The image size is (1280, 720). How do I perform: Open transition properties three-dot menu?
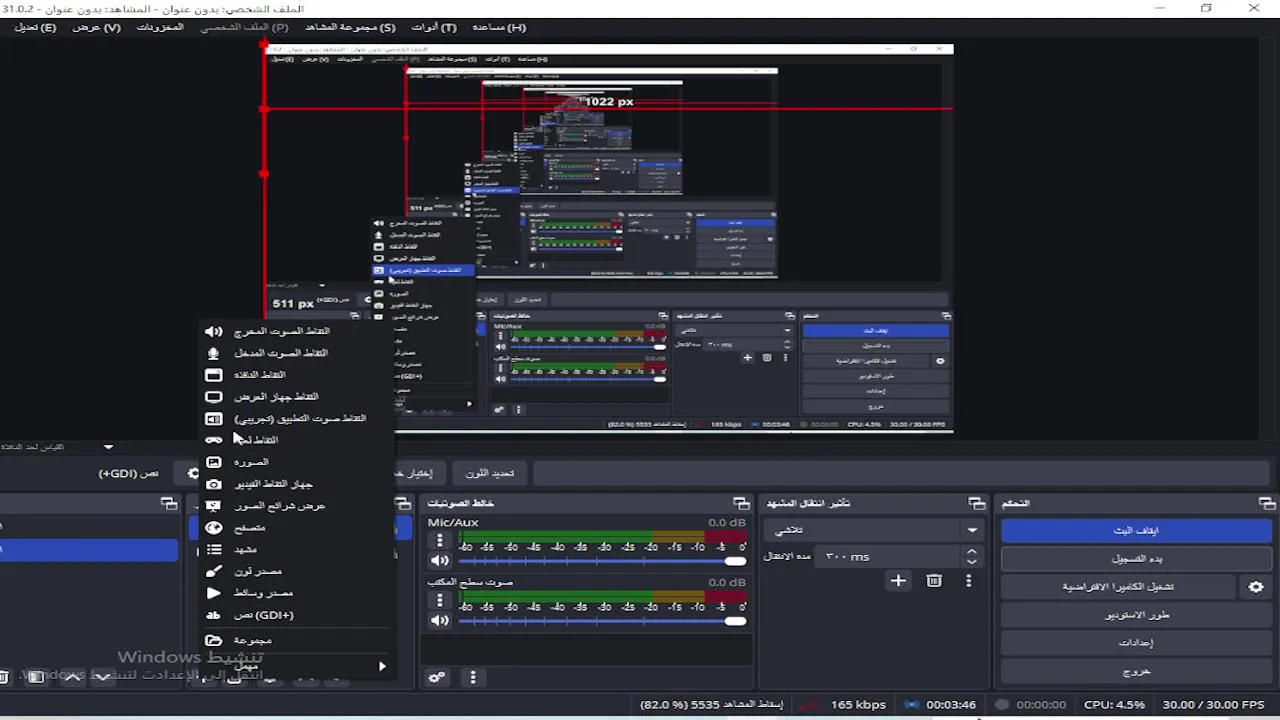[969, 581]
